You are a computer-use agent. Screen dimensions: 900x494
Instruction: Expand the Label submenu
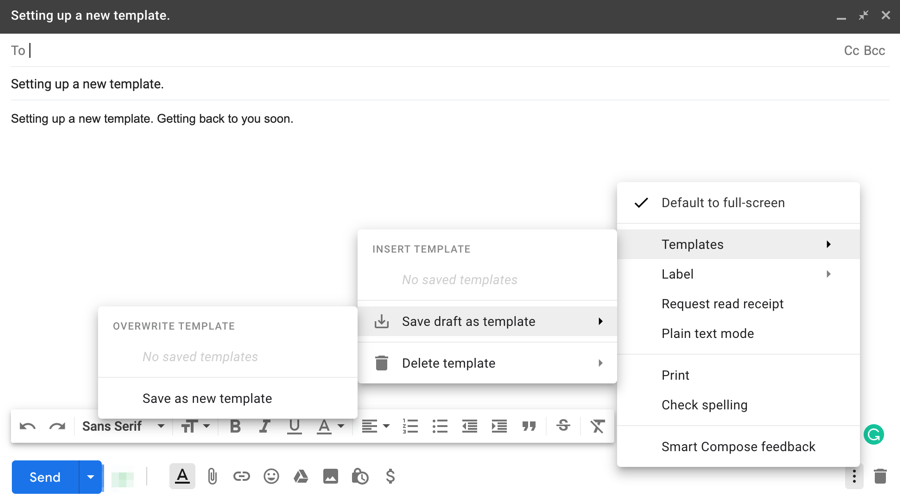pos(738,274)
